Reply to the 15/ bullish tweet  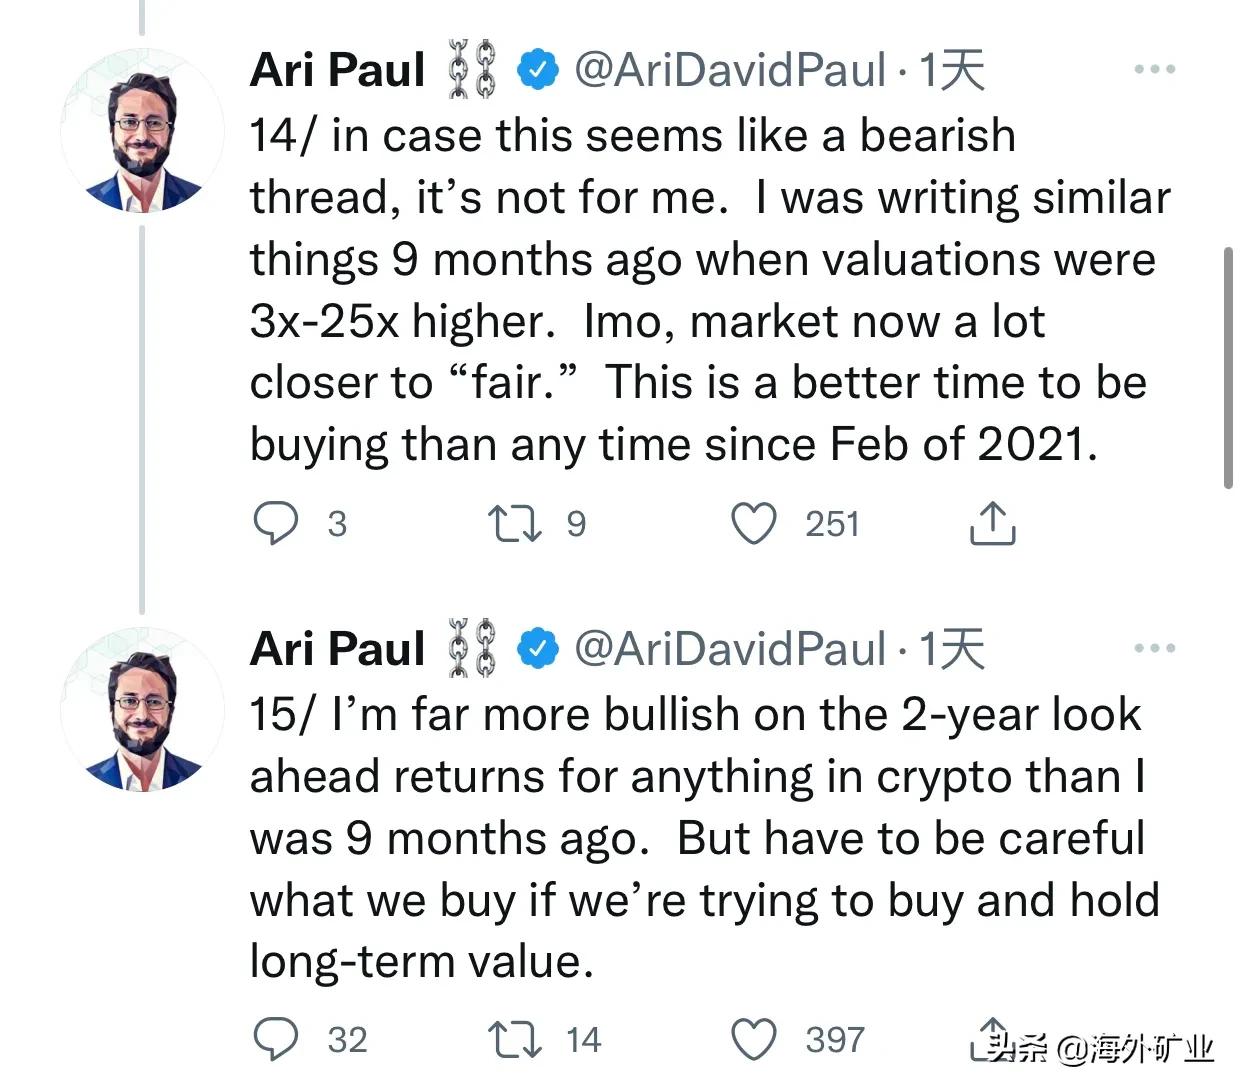276,1040
